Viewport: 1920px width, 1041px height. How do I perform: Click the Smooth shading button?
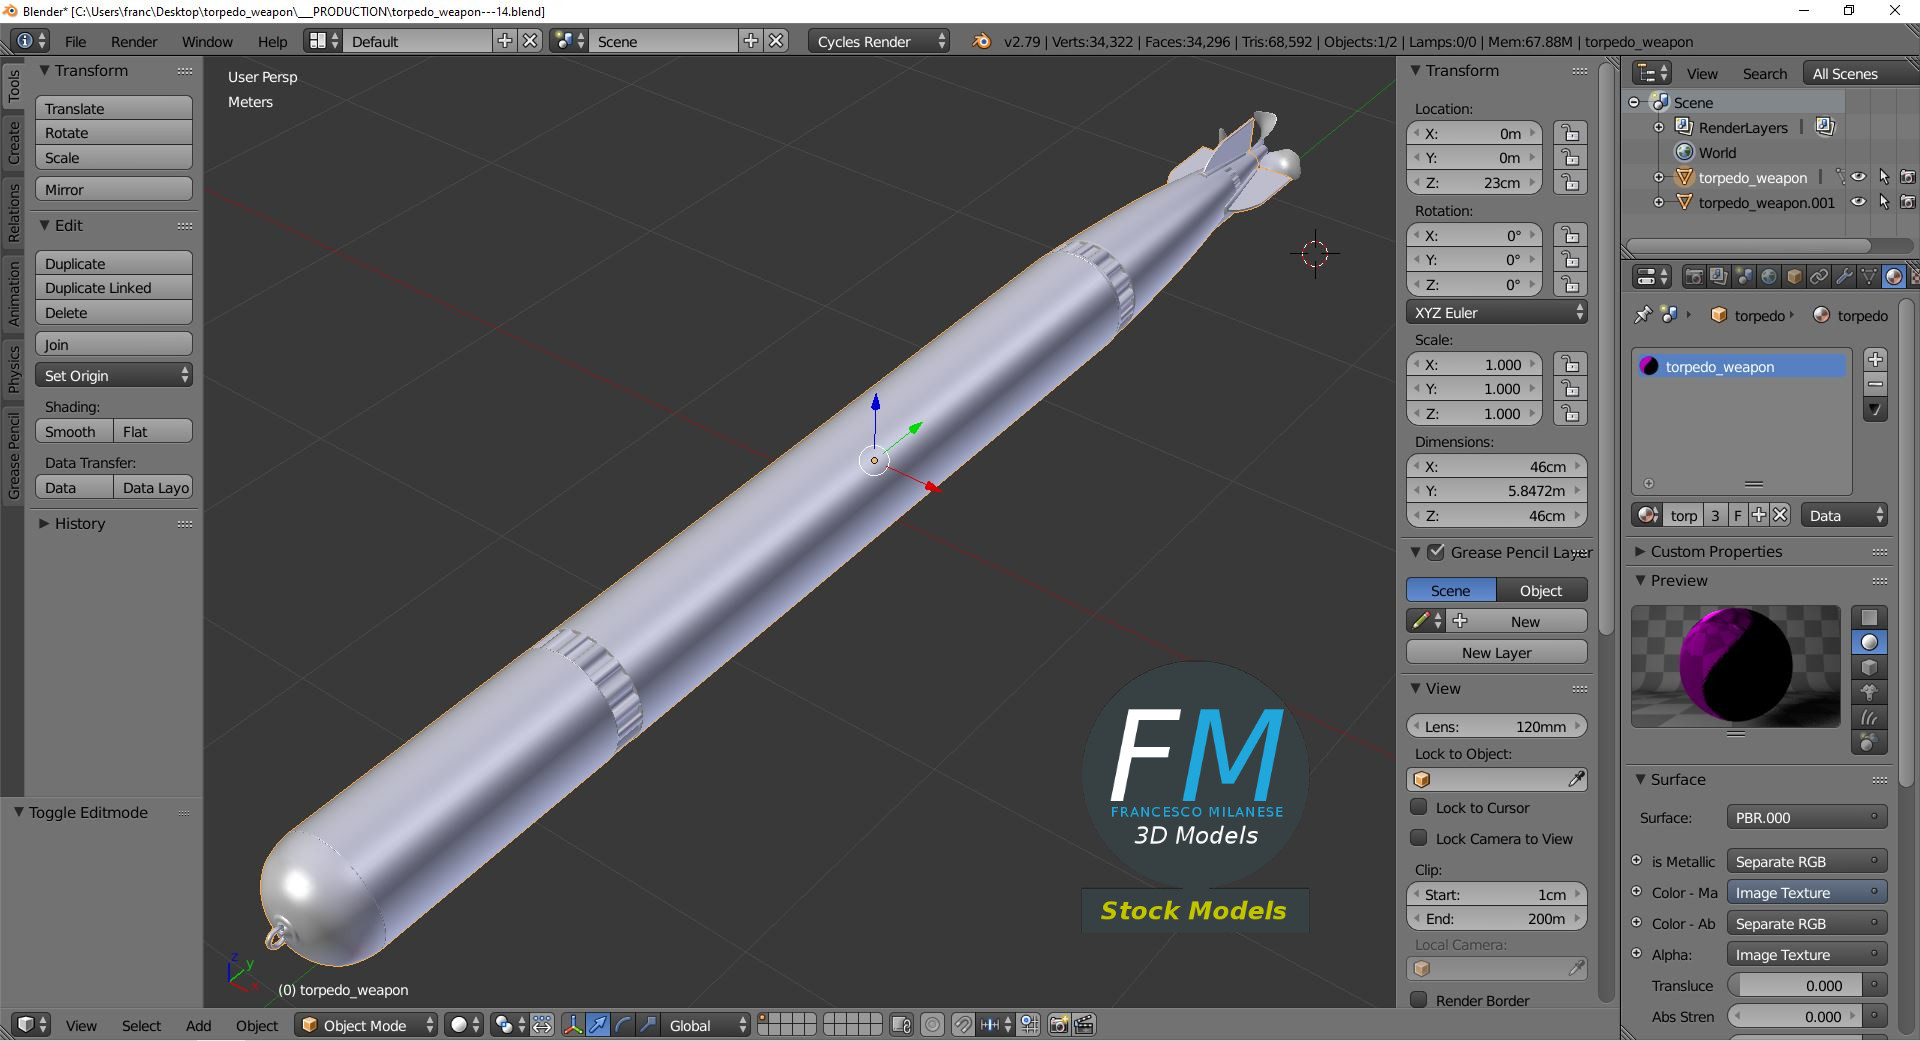[74, 431]
